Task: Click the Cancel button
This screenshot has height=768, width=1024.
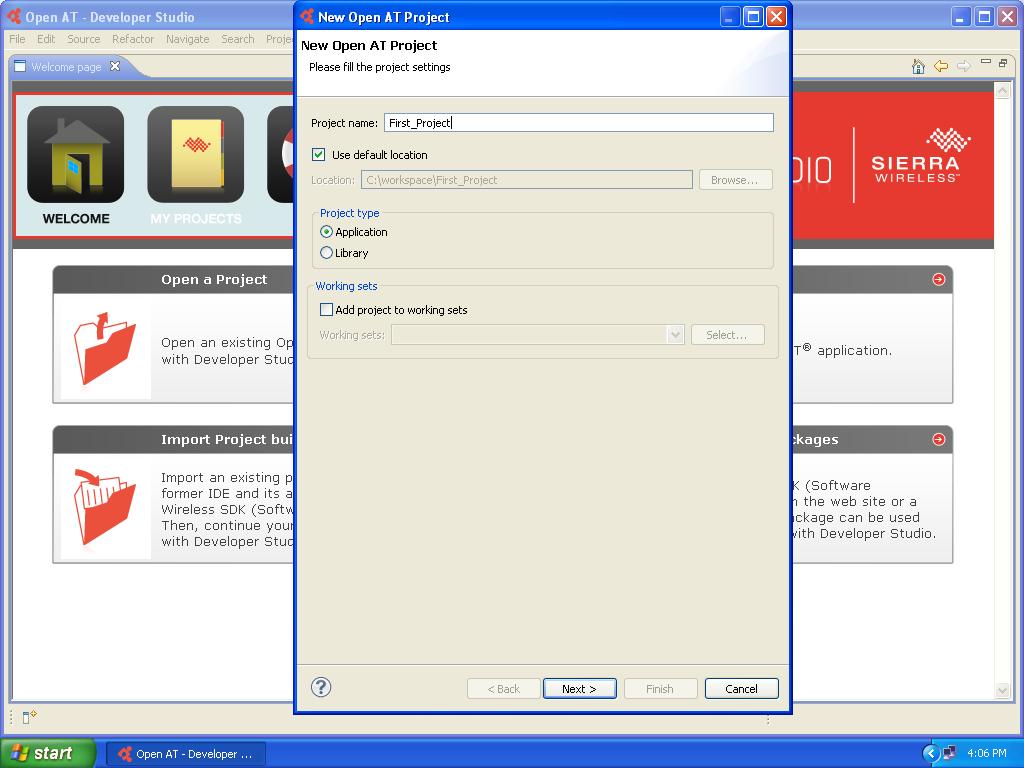Action: tap(741, 688)
